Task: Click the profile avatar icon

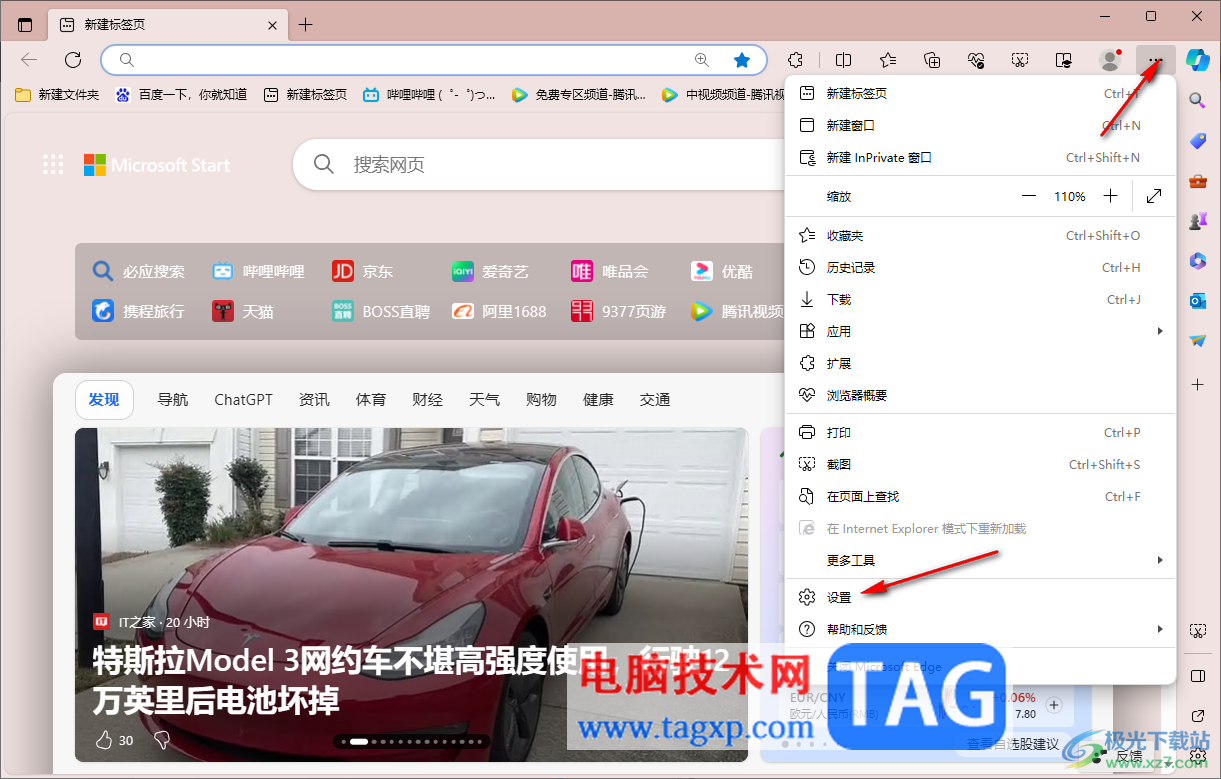Action: click(x=1109, y=60)
